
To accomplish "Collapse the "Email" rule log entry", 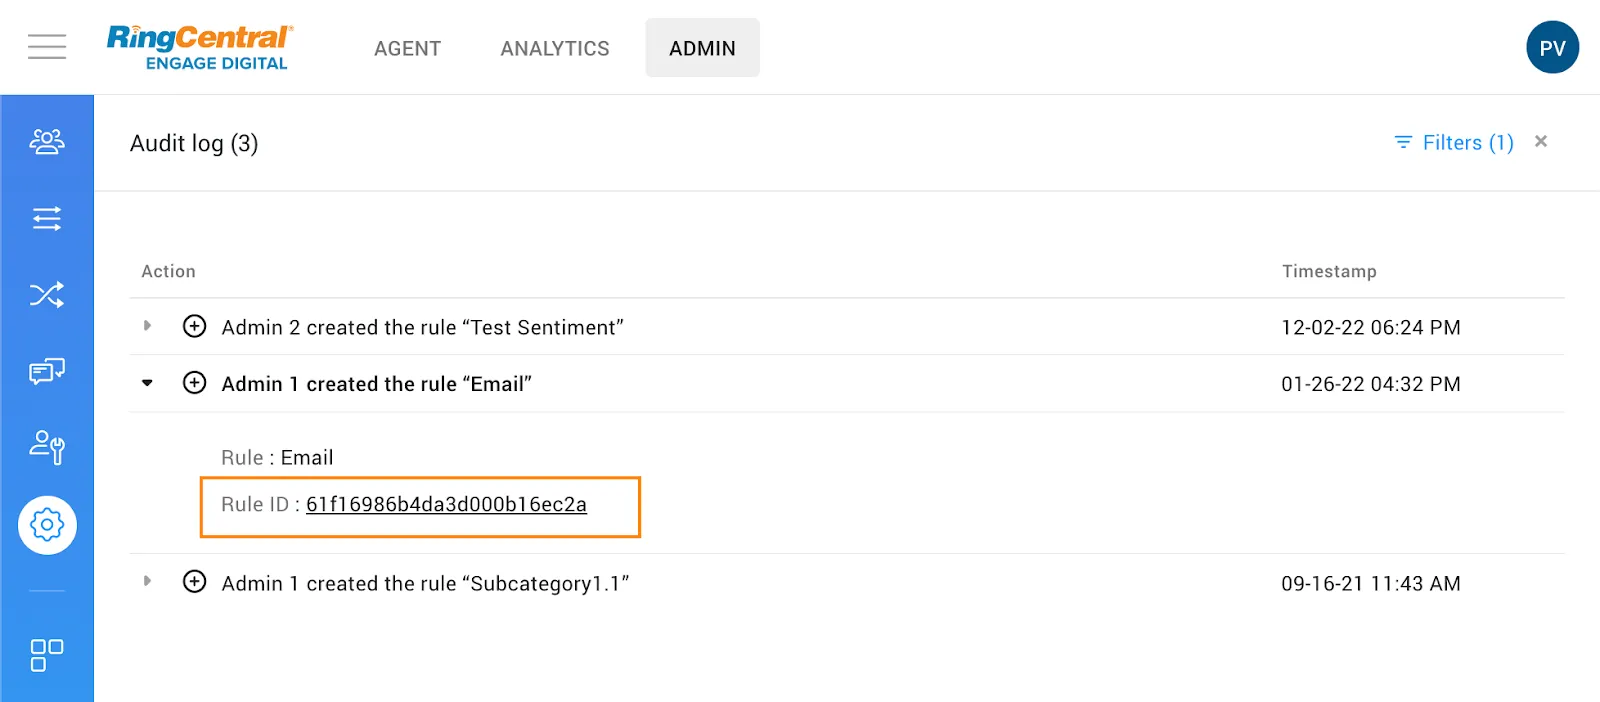I will (147, 383).
